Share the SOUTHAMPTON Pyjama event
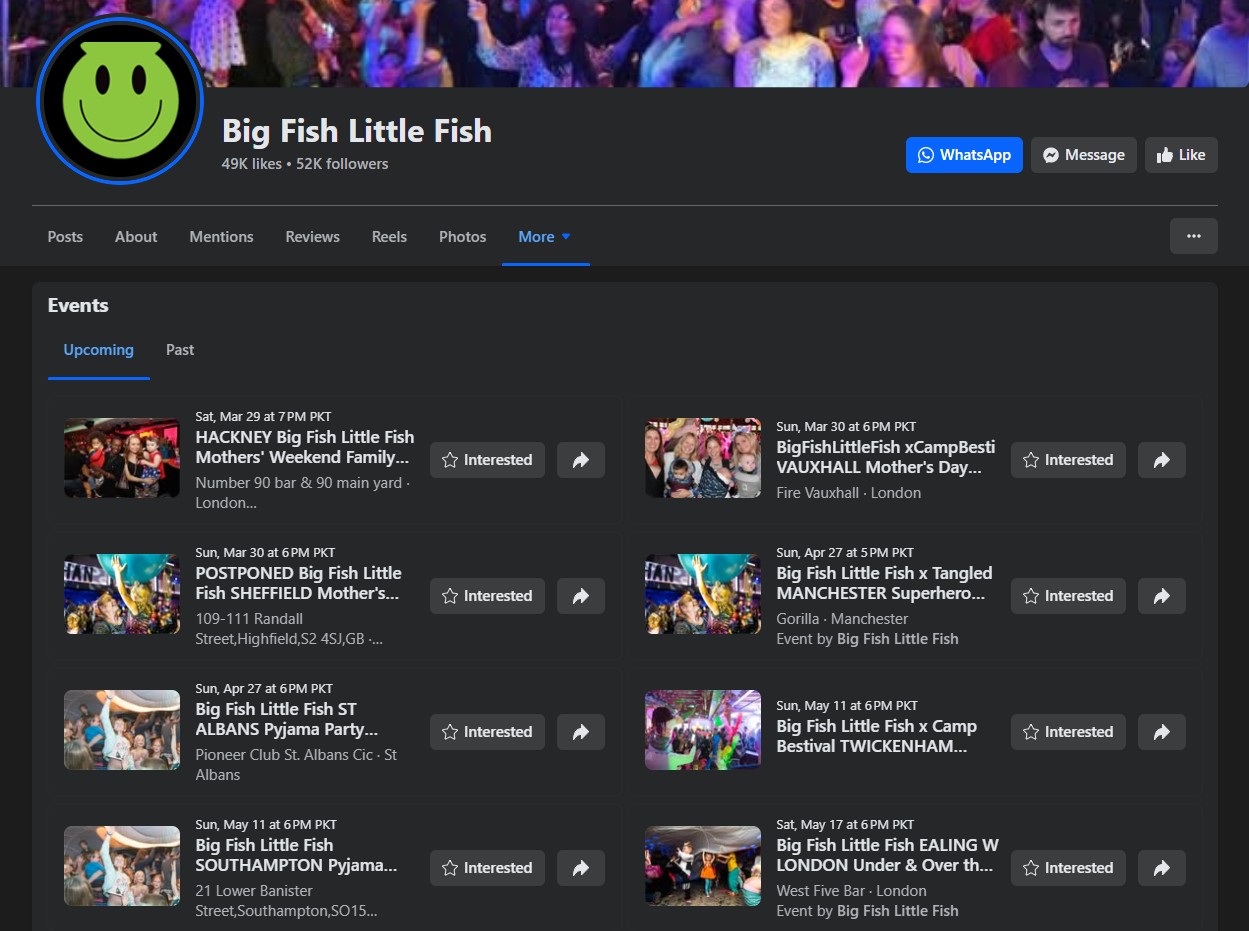The width and height of the screenshot is (1249, 931). (581, 868)
